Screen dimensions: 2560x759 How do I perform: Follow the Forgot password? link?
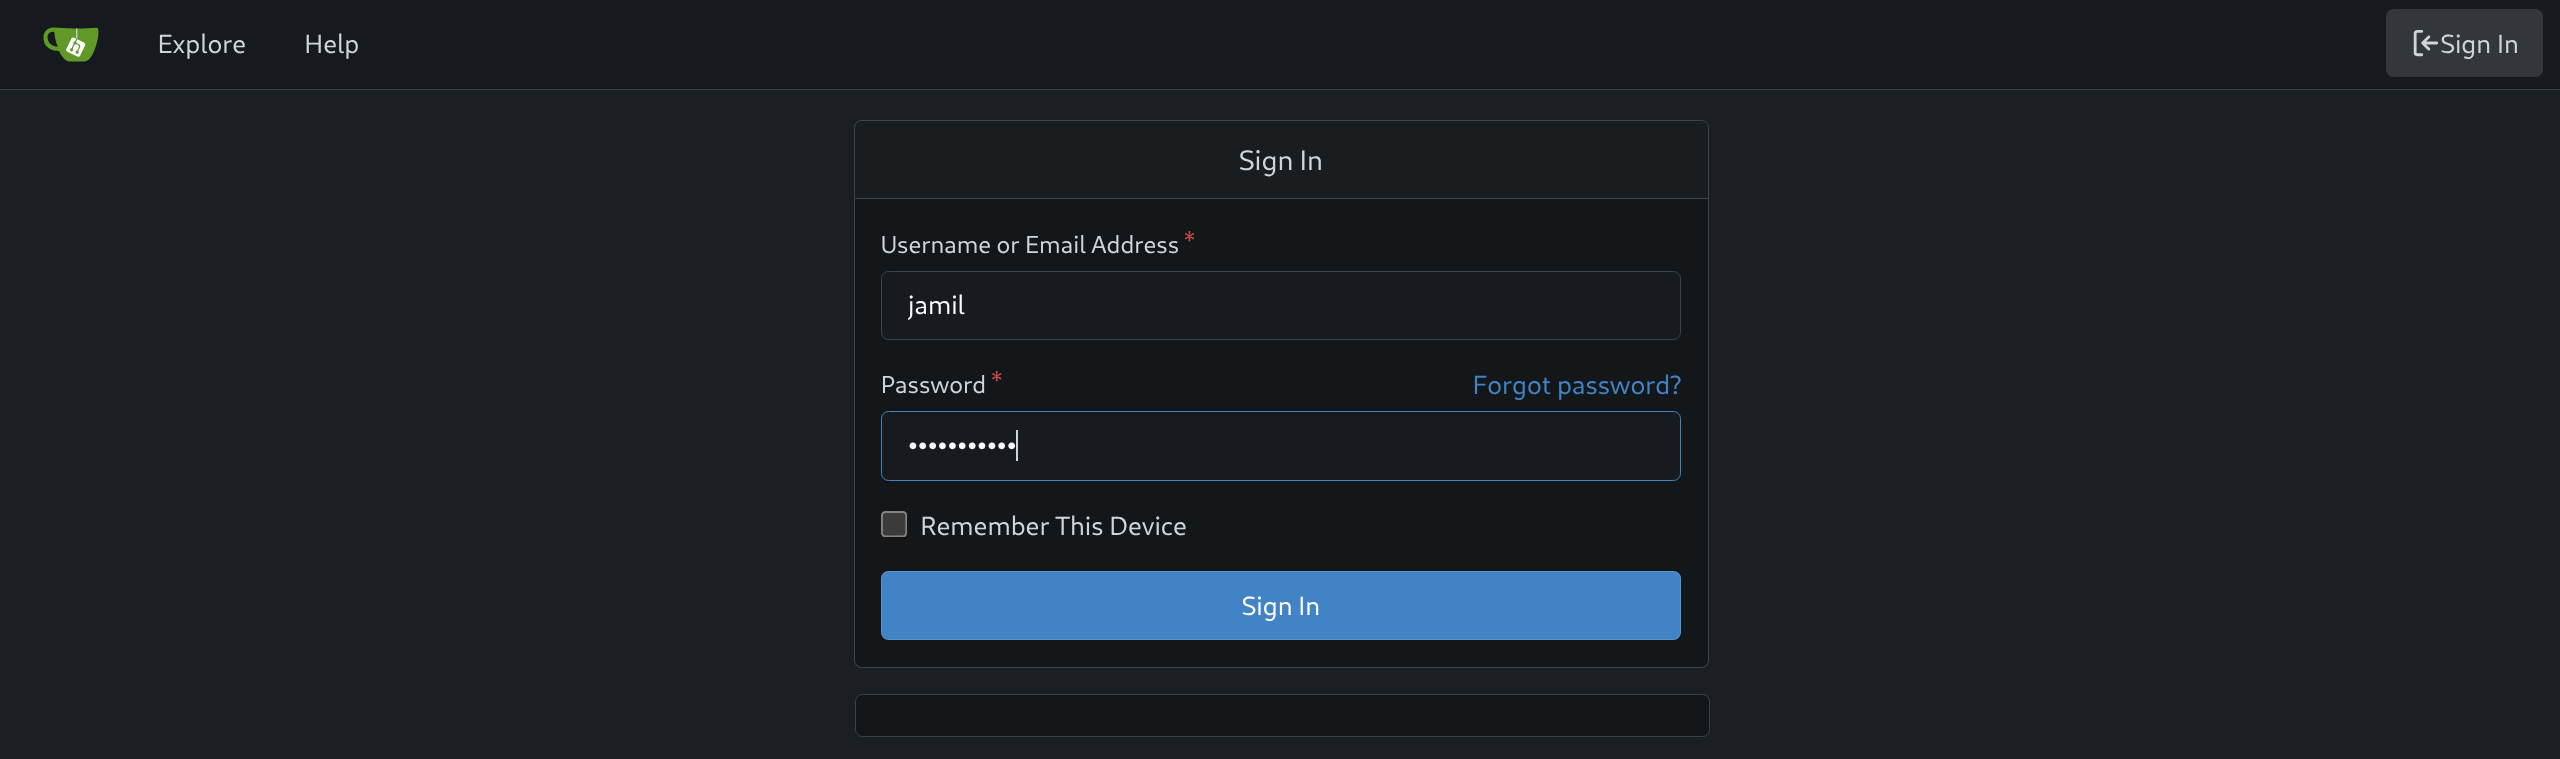[1576, 385]
